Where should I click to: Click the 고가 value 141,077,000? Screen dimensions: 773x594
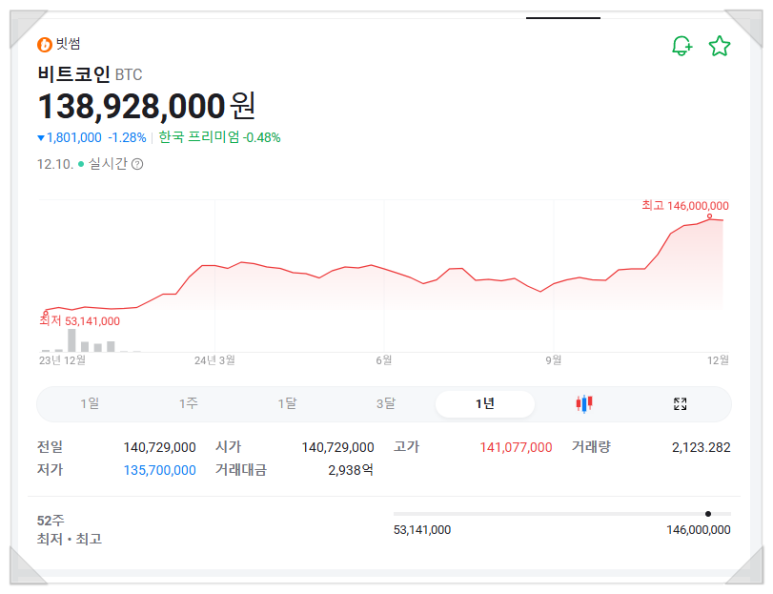click(516, 447)
